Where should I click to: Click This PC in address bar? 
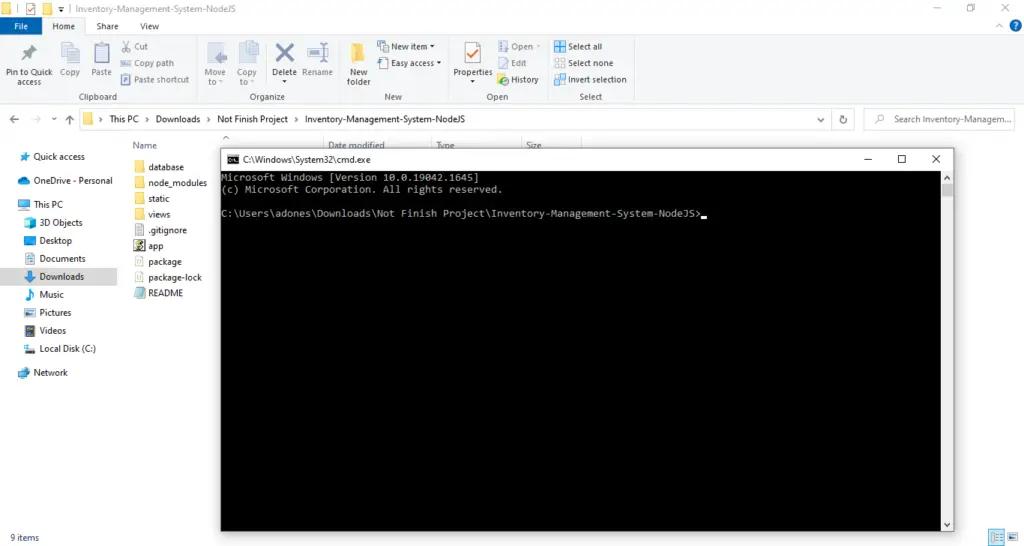124,119
